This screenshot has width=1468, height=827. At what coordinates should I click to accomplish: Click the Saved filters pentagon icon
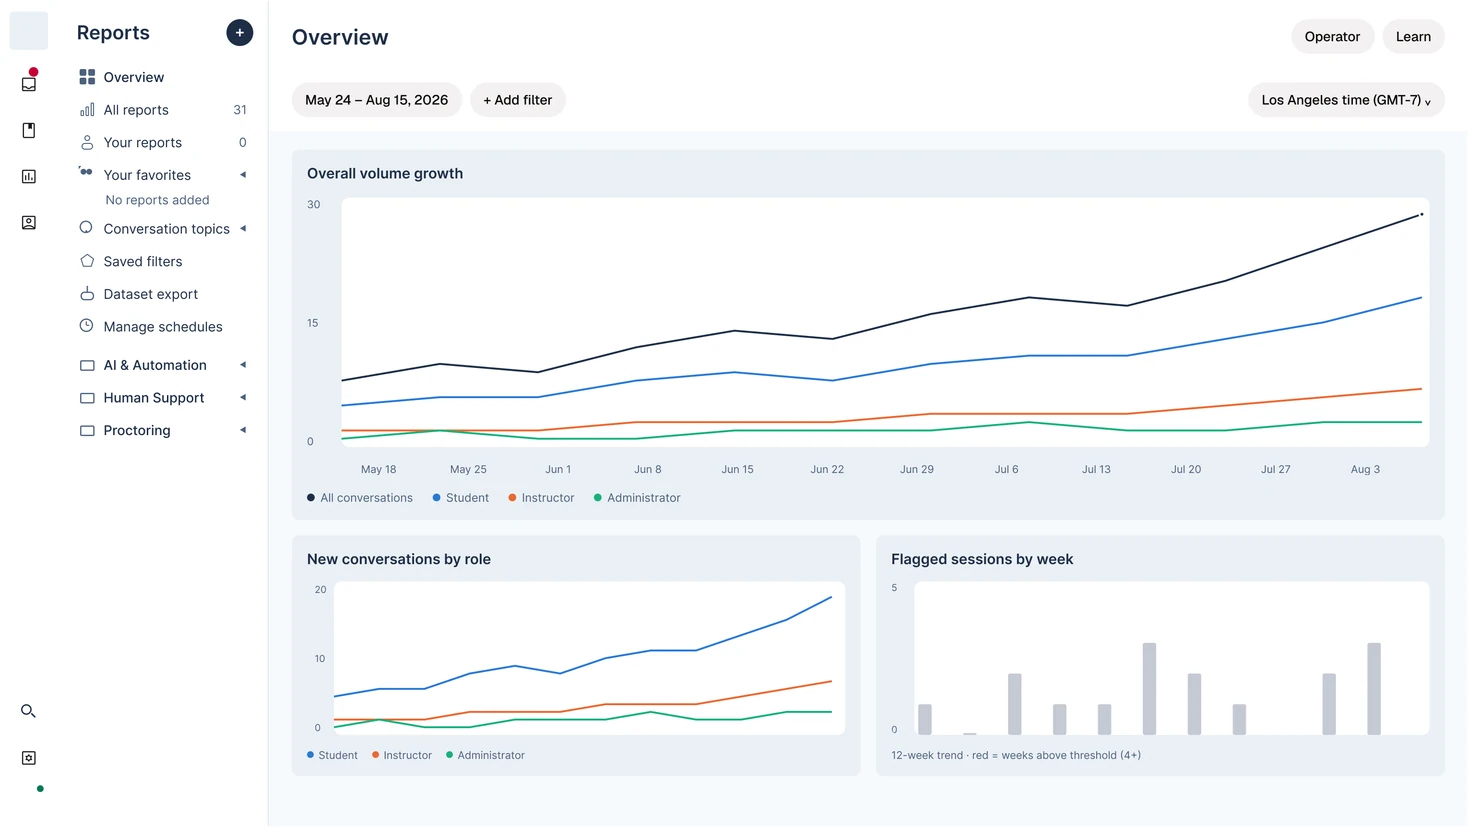tap(87, 261)
